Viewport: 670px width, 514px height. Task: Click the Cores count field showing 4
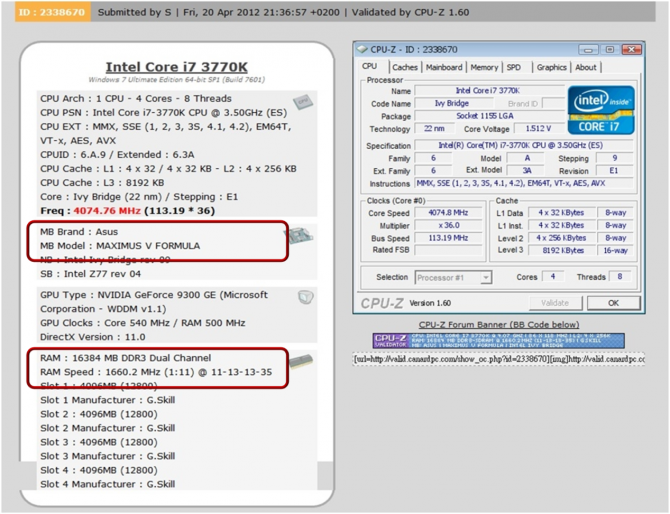point(553,276)
